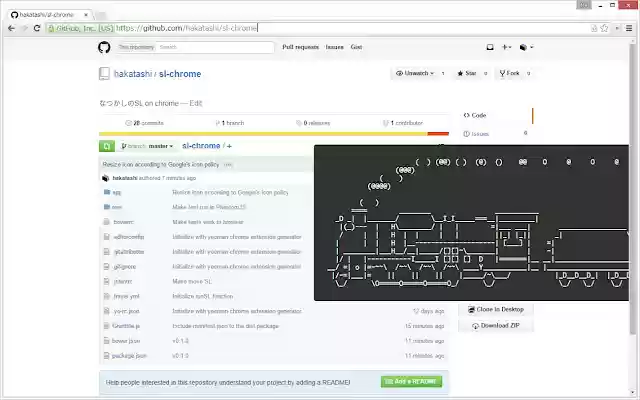Click the sl-chrome repository title link
Viewport: 640px width, 400px height.
pos(180,74)
